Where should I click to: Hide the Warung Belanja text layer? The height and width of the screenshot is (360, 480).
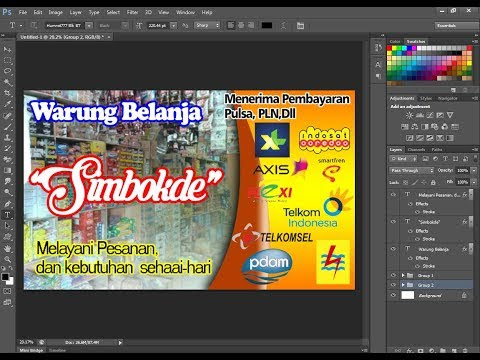click(393, 249)
